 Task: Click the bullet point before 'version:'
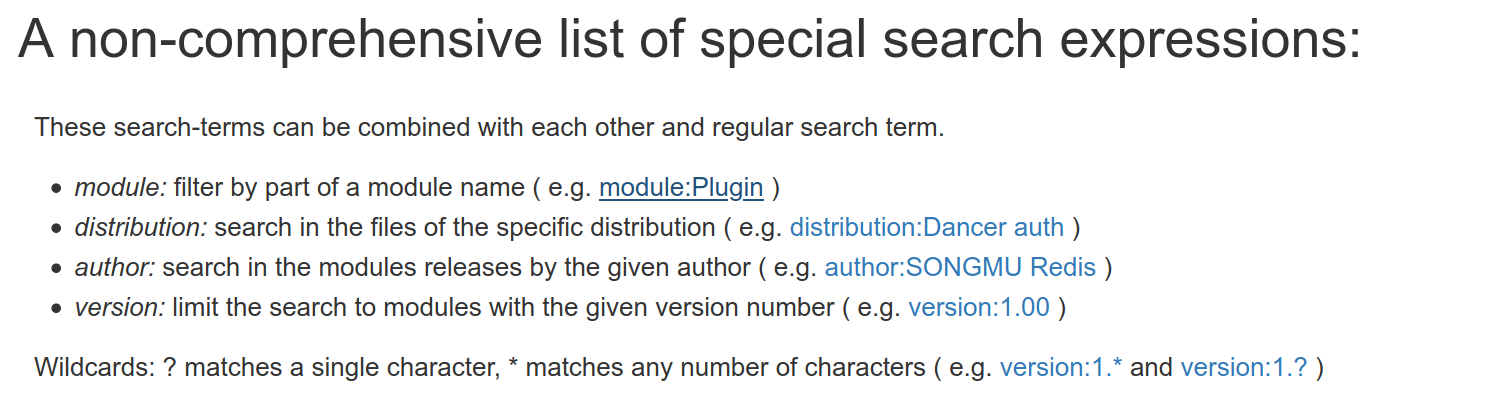(56, 309)
